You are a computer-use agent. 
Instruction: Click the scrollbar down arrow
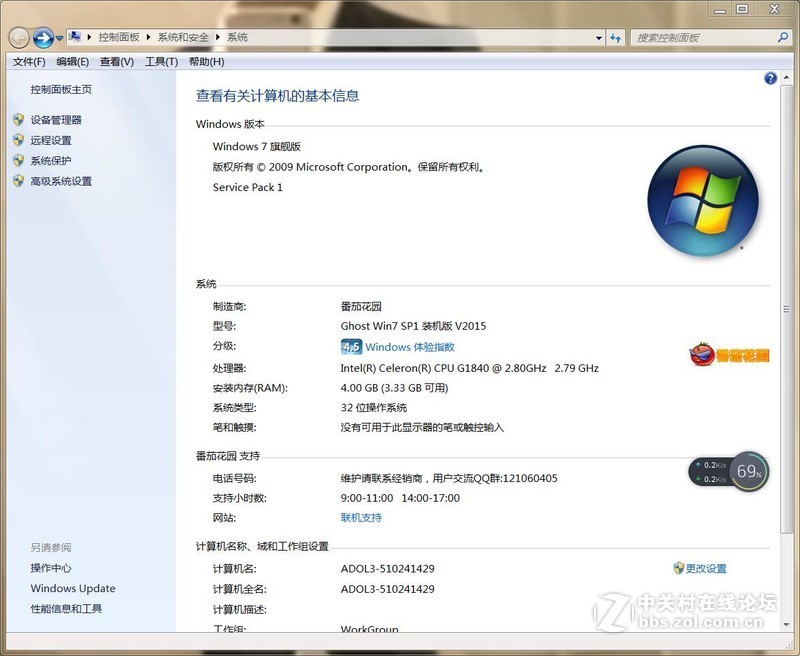tap(786, 624)
